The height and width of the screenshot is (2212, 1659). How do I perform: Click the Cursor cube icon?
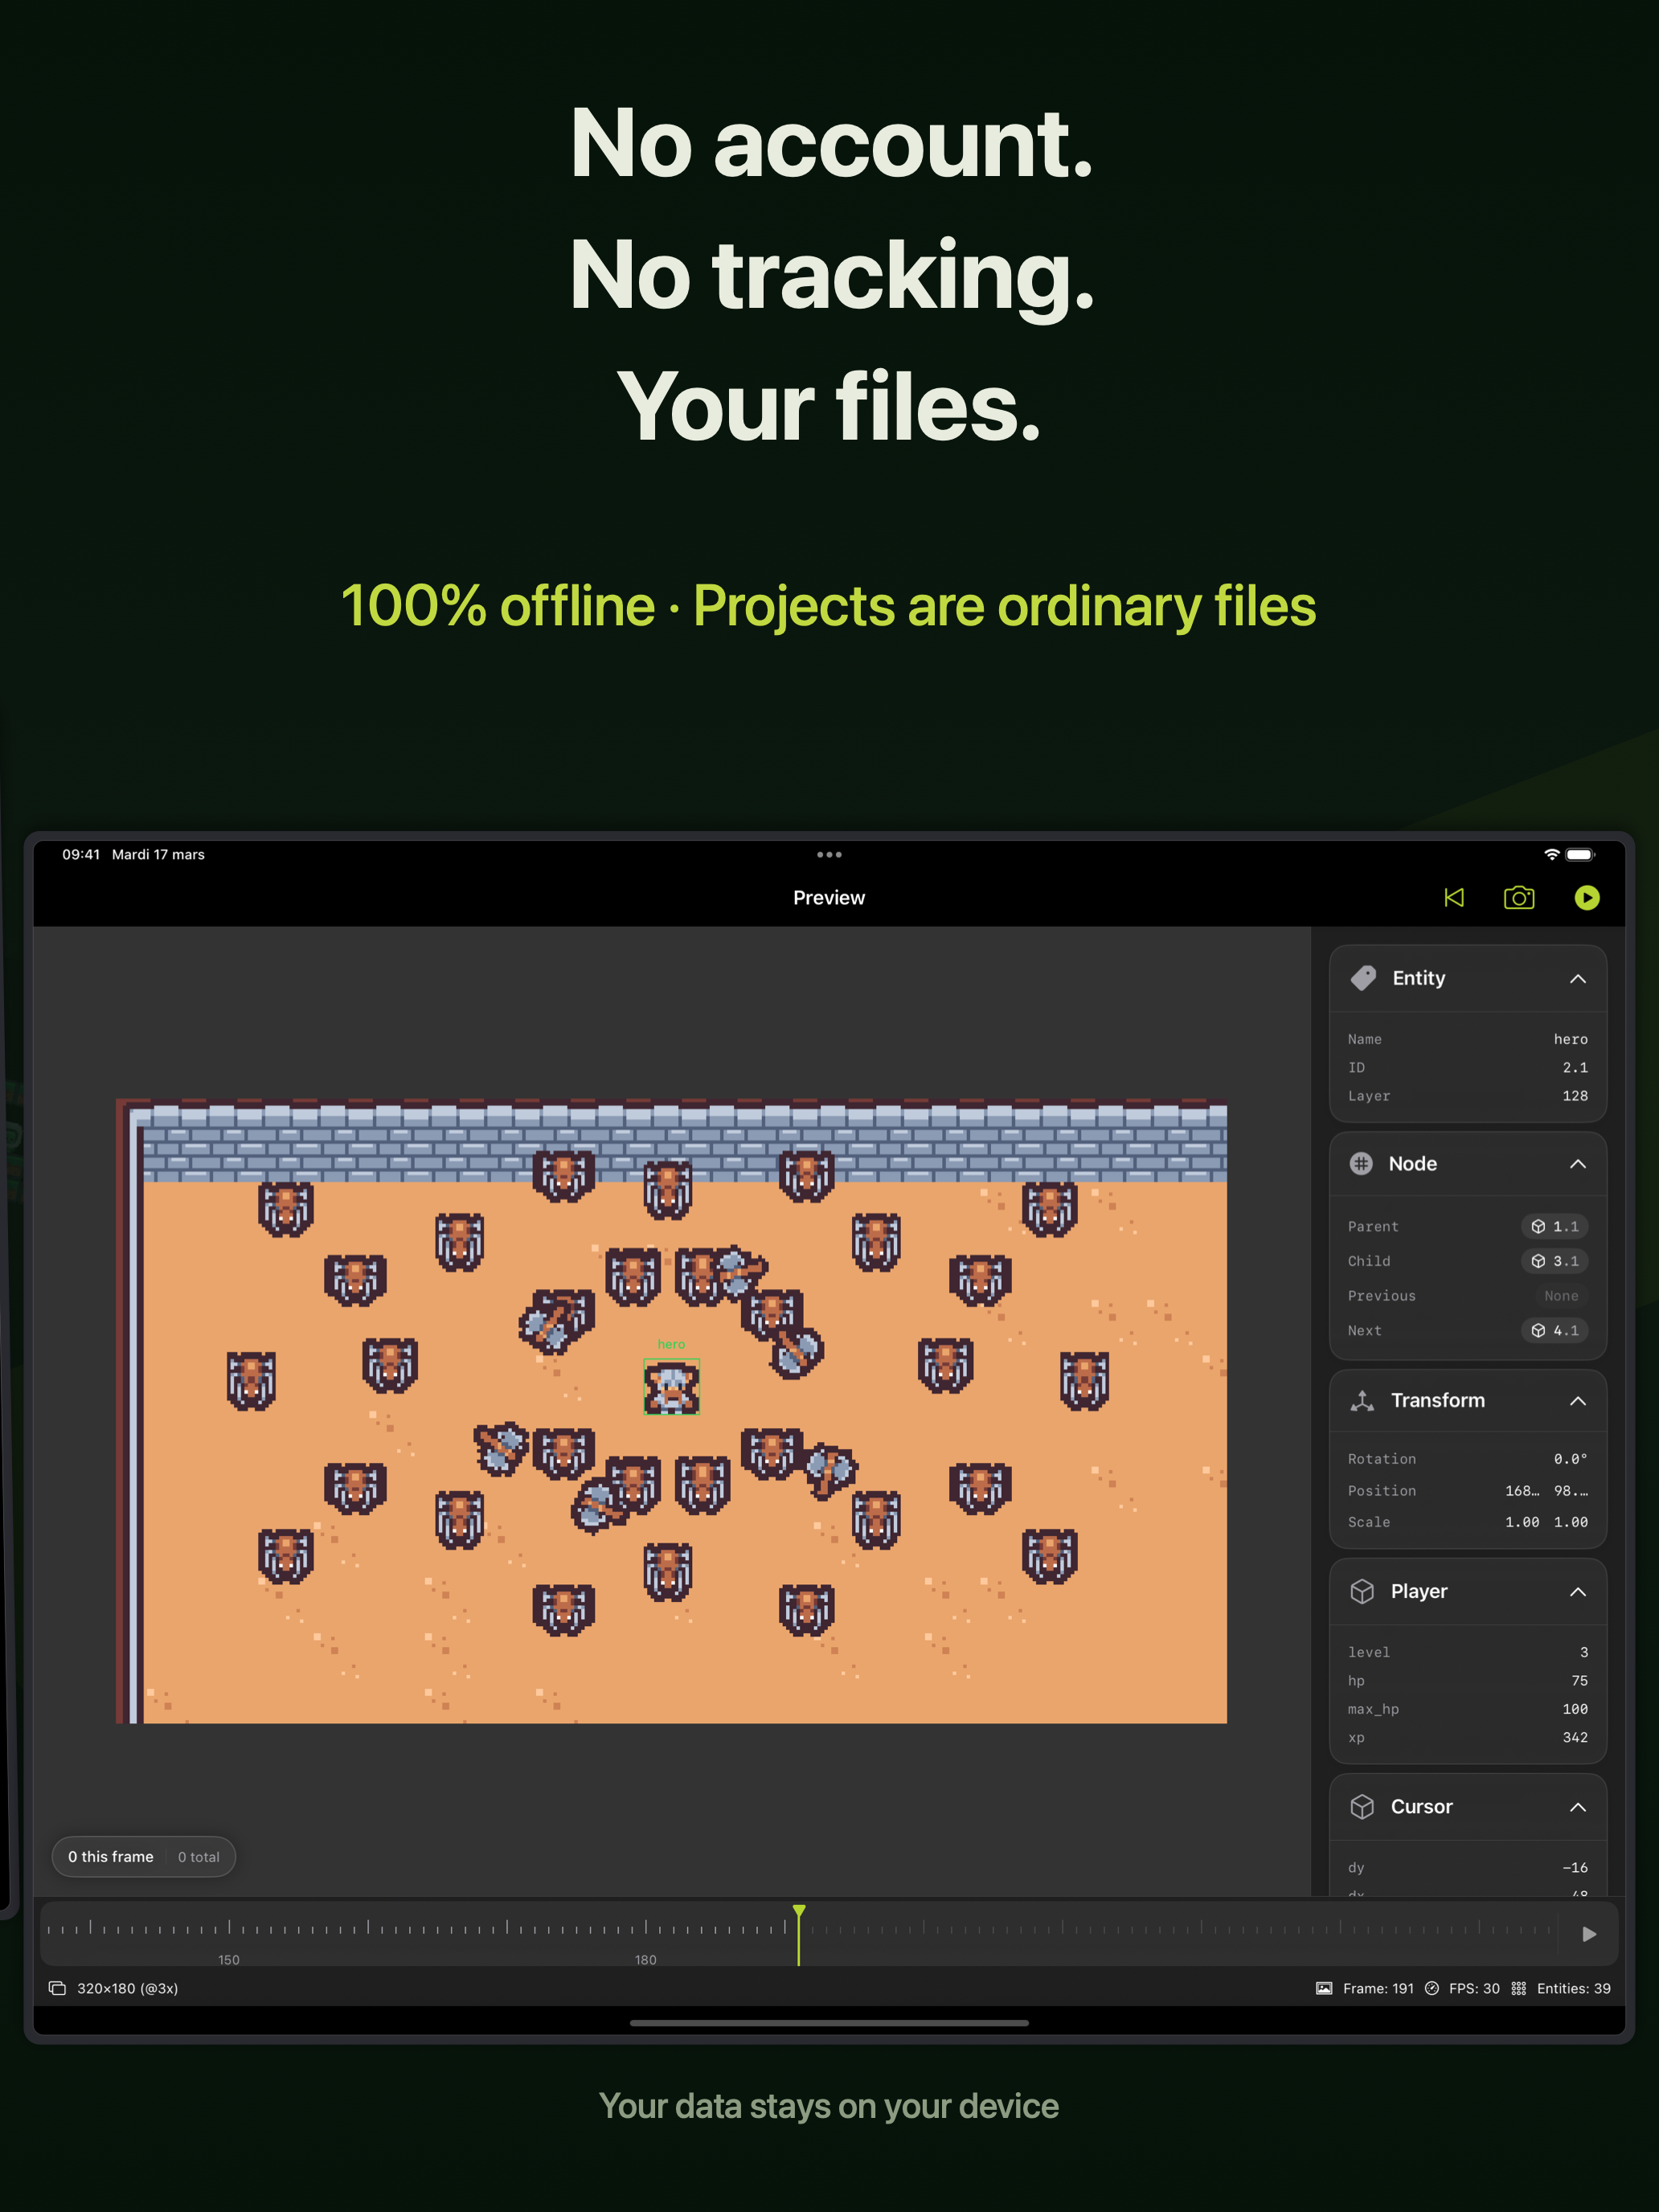(x=1362, y=1806)
